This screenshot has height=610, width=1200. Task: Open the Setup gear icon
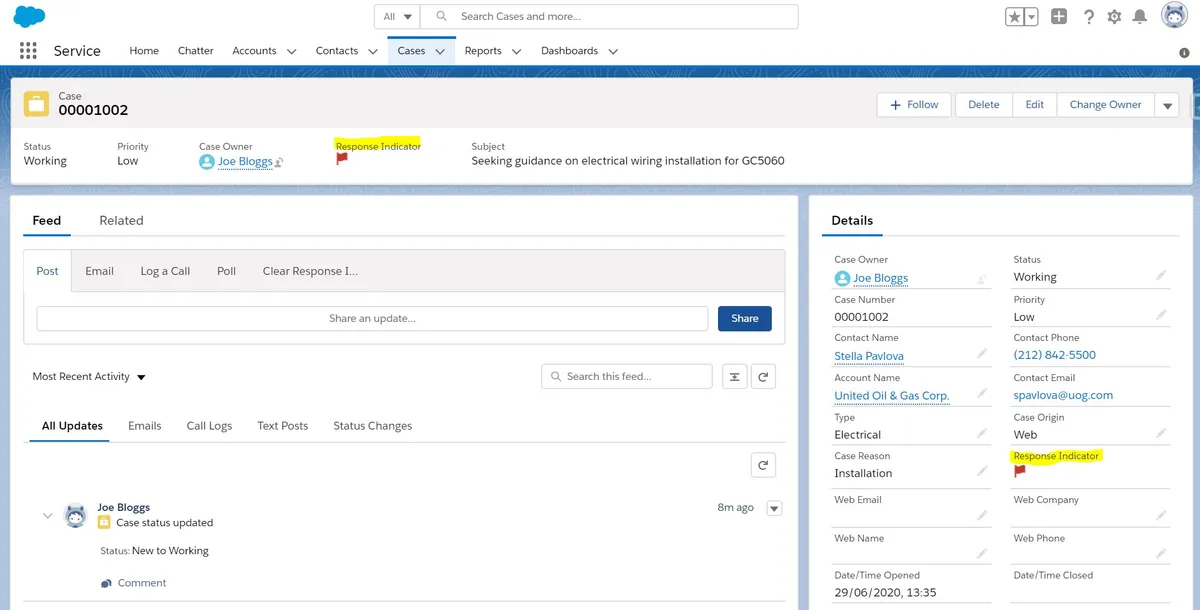[1114, 17]
